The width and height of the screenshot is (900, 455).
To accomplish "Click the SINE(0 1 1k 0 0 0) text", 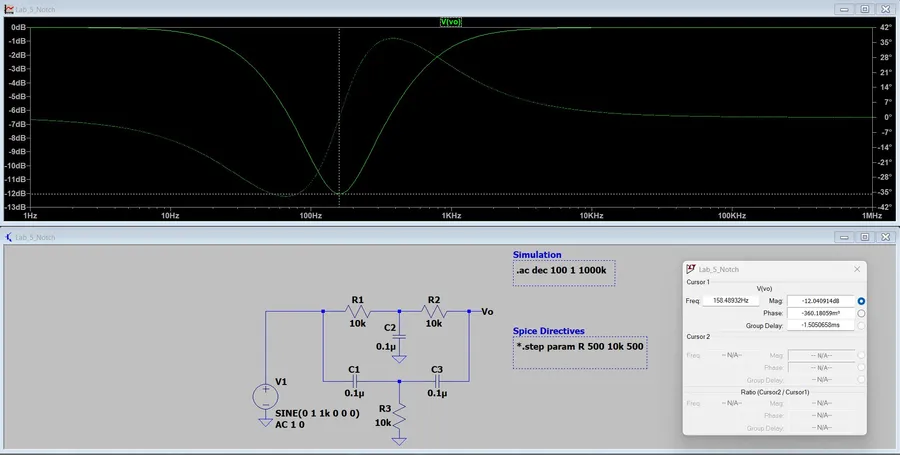I will (x=317, y=413).
